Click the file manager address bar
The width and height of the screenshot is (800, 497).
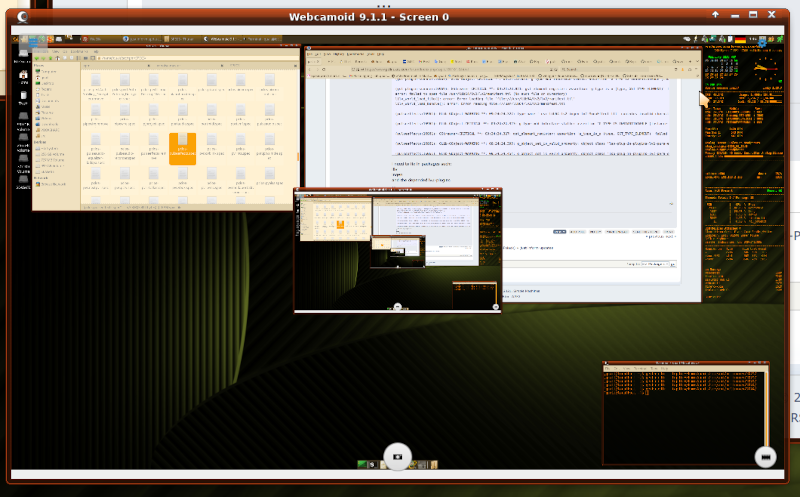coord(120,58)
